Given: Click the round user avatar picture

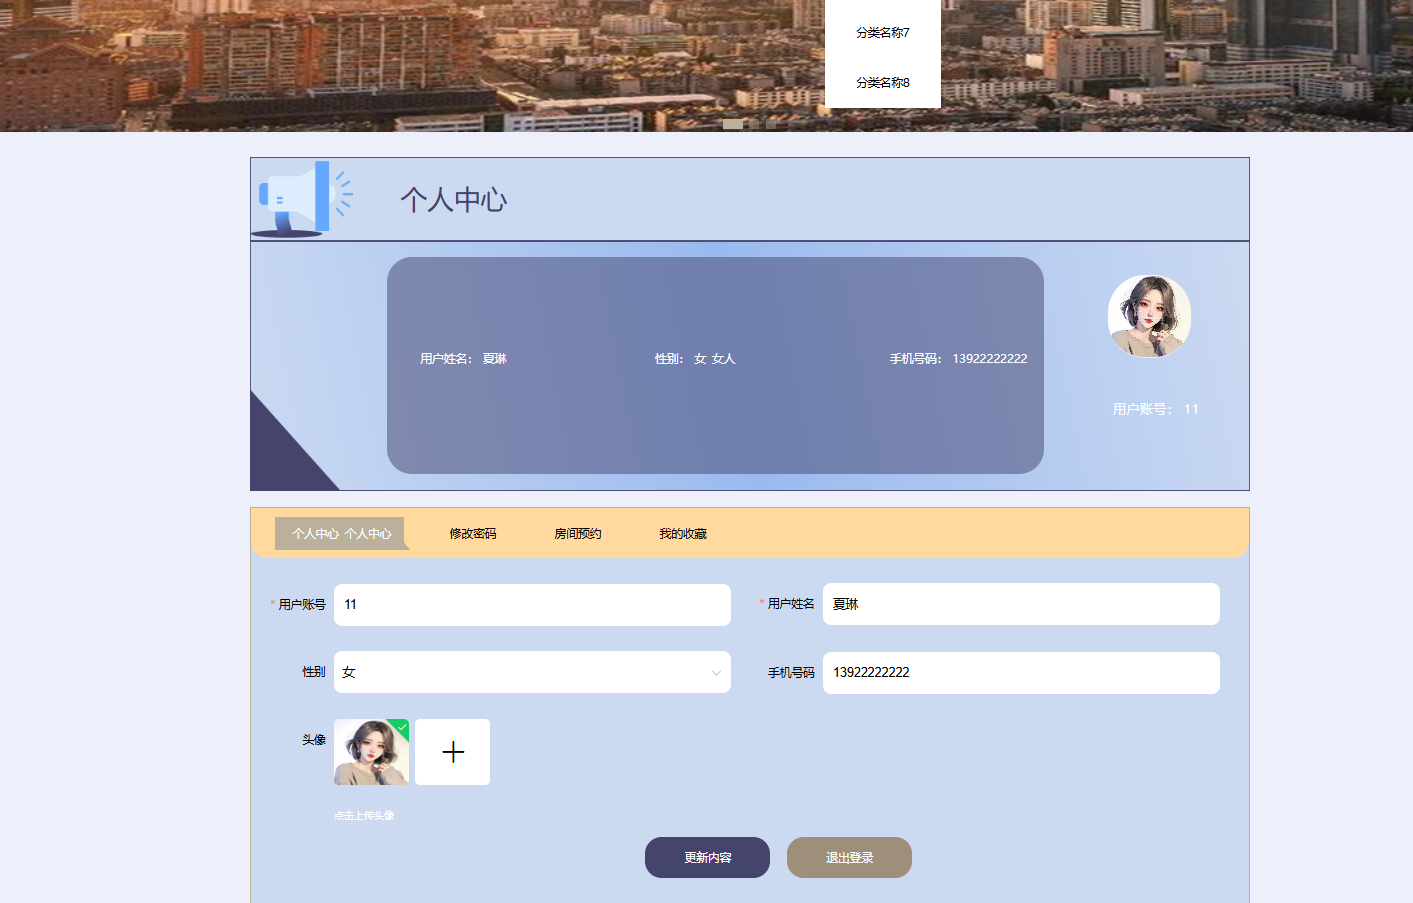Looking at the screenshot, I should (x=1149, y=316).
